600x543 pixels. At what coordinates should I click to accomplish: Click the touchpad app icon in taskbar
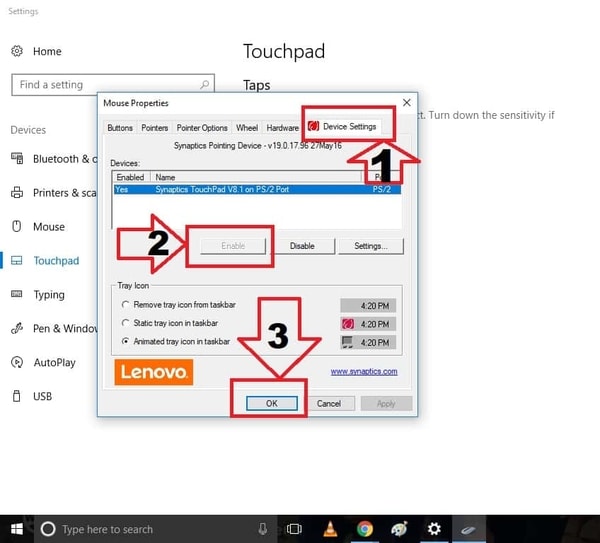pyautogui.click(x=468, y=530)
